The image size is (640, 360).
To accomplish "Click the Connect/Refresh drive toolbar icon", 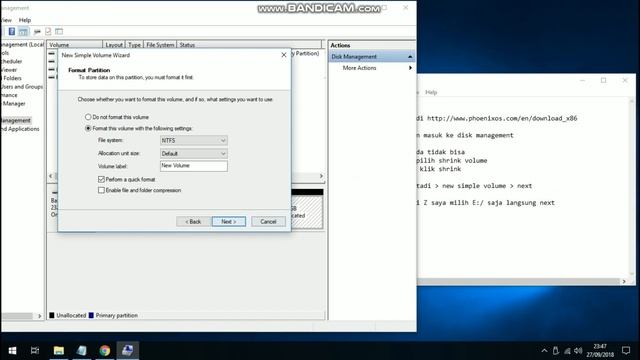I will pos(37,31).
